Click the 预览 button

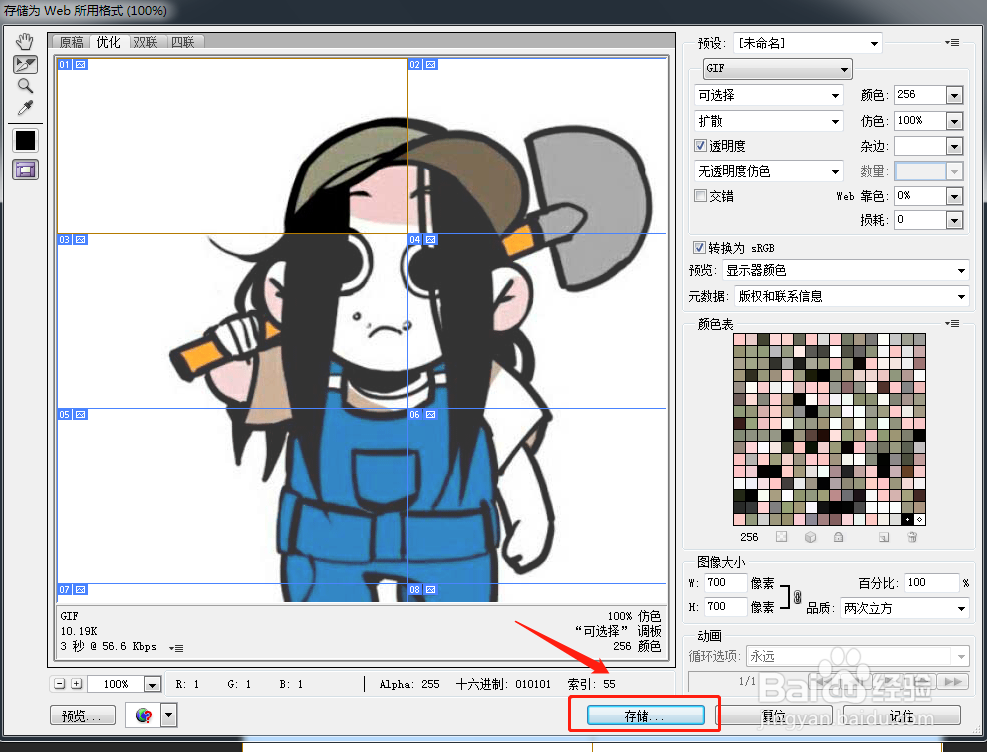pos(82,714)
